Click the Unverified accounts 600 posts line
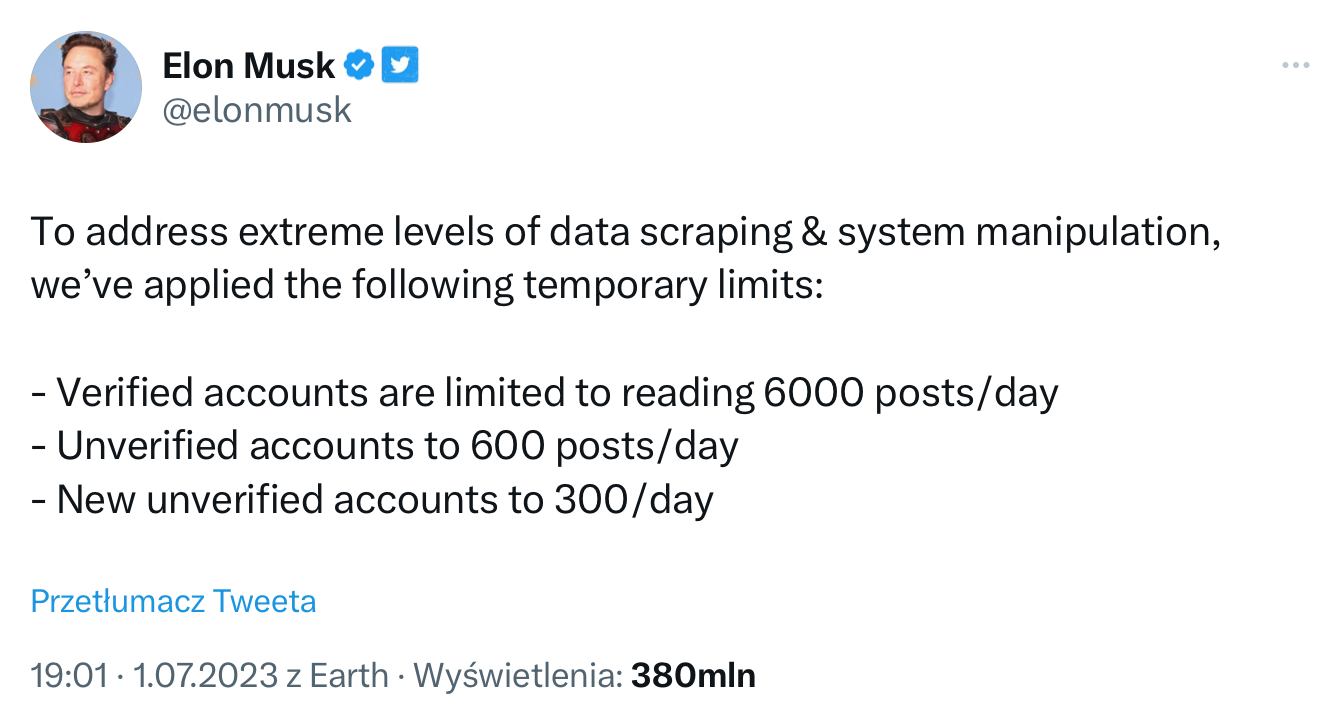1342x723 pixels. pos(385,446)
